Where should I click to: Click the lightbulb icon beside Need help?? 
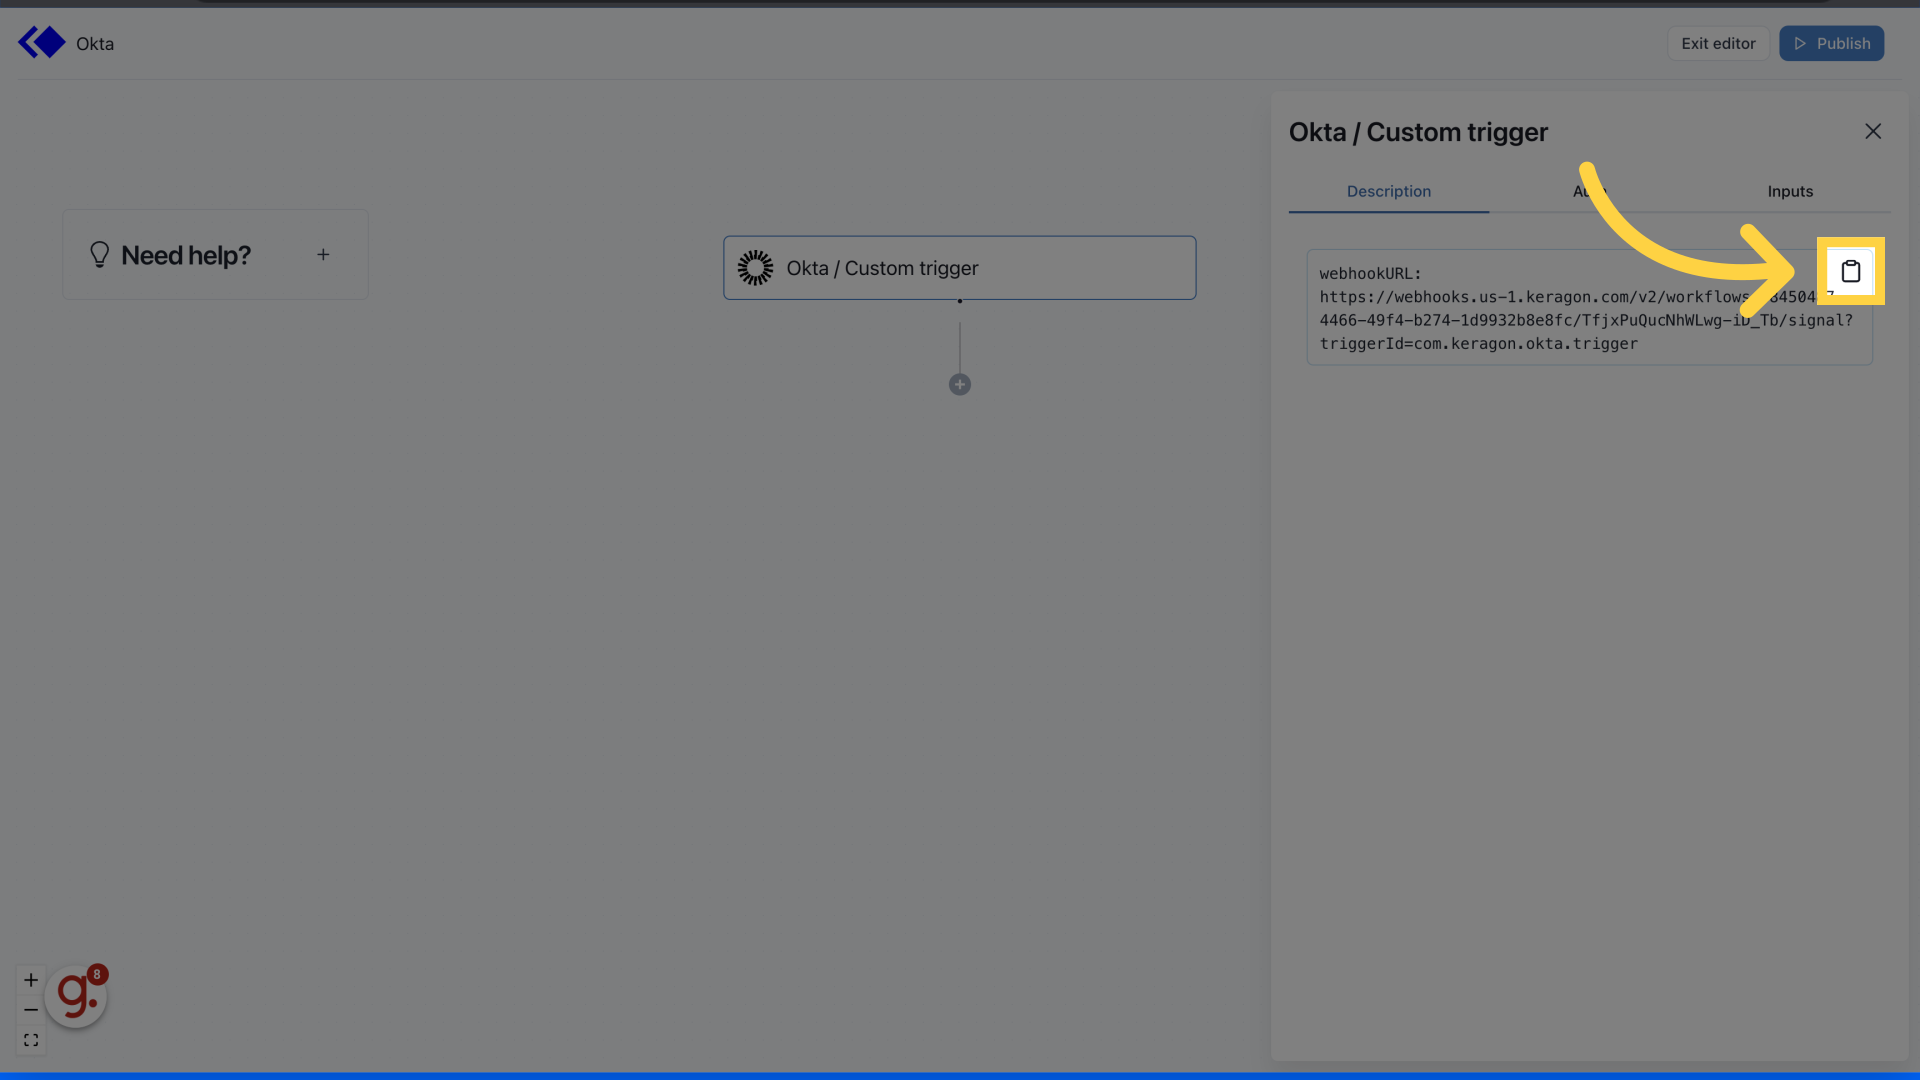point(99,255)
